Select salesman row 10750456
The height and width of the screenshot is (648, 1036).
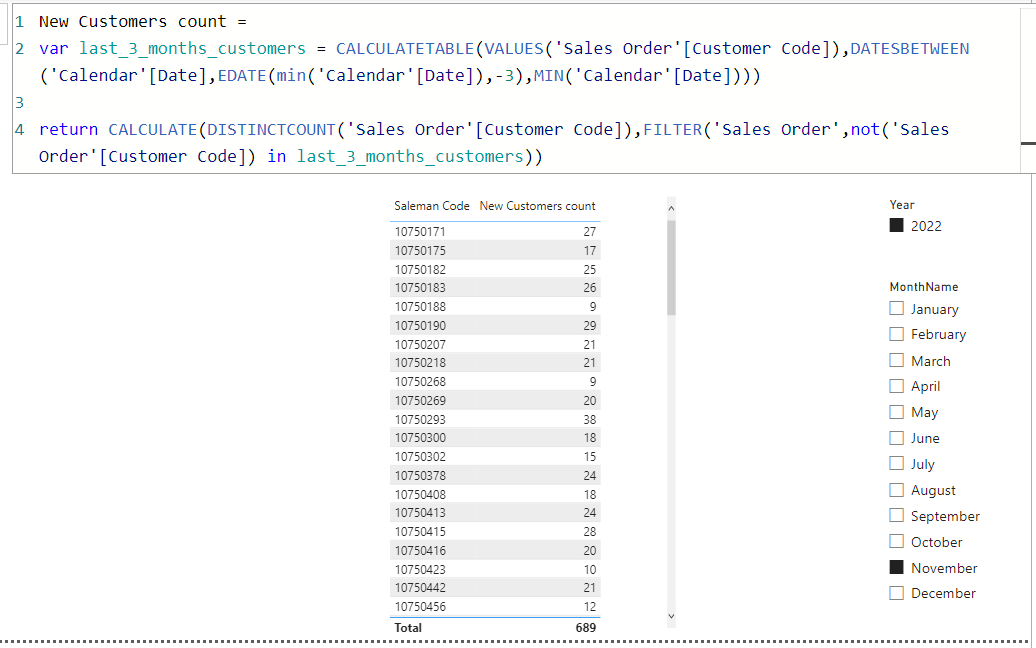495,607
